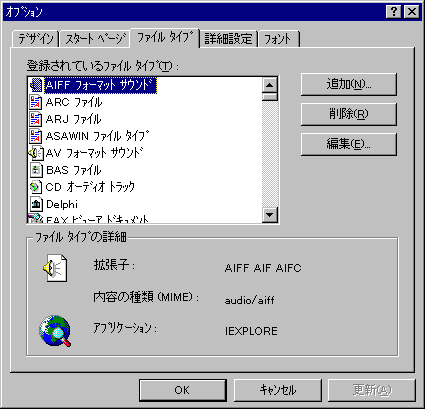Confirm with the OK button

[x=182, y=390]
